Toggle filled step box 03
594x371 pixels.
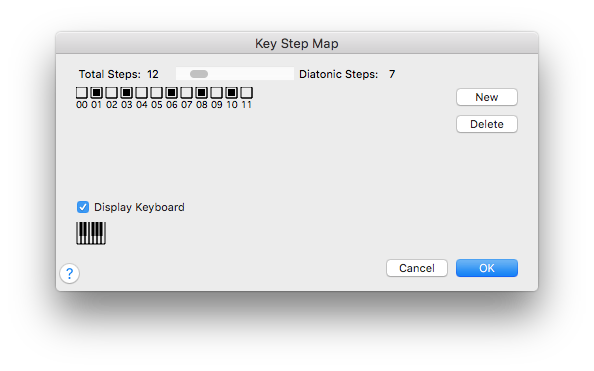127,92
